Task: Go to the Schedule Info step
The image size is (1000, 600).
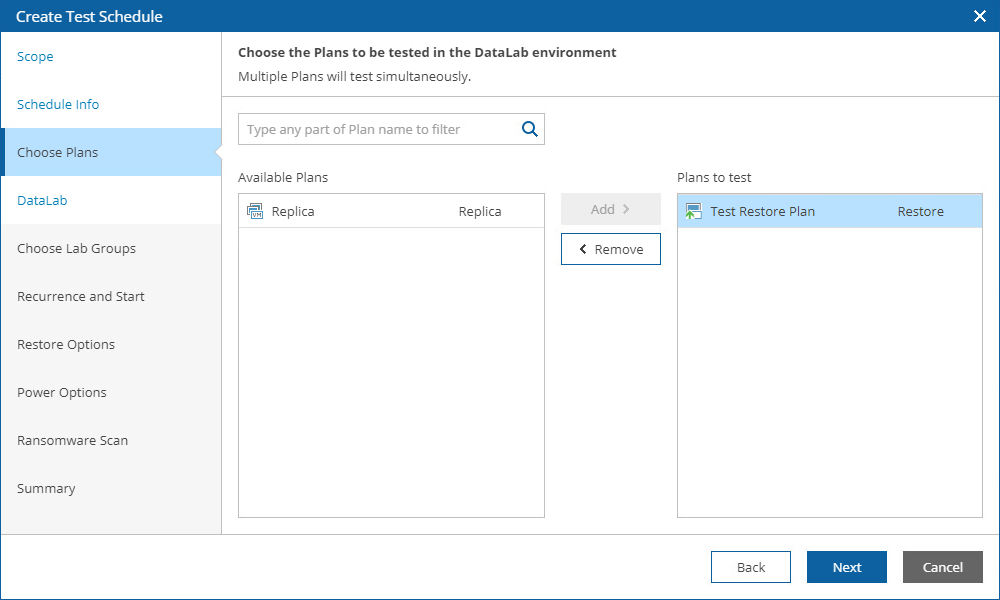Action: [x=58, y=105]
